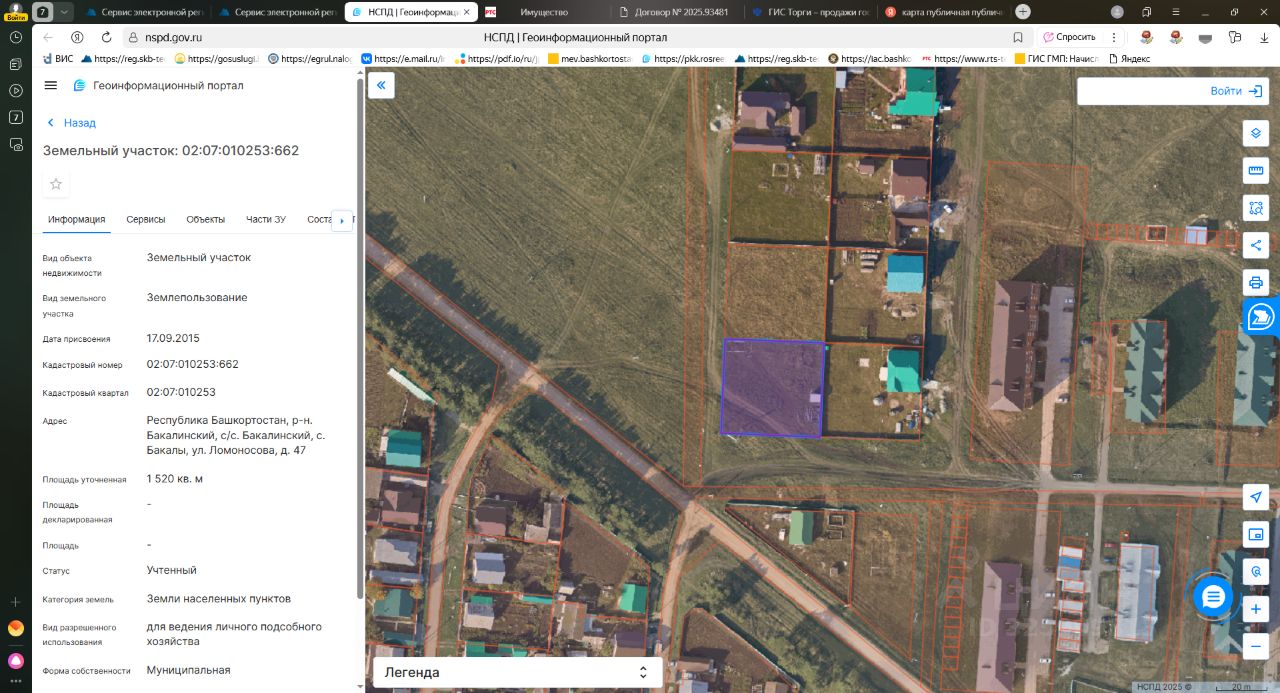
Task: Switch to the Части ЗУ tab
Action: tap(266, 219)
